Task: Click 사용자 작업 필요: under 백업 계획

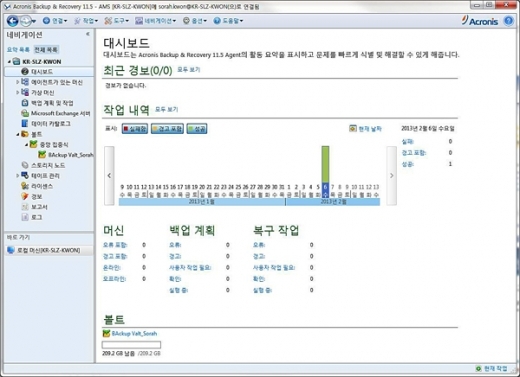Action: pos(190,268)
